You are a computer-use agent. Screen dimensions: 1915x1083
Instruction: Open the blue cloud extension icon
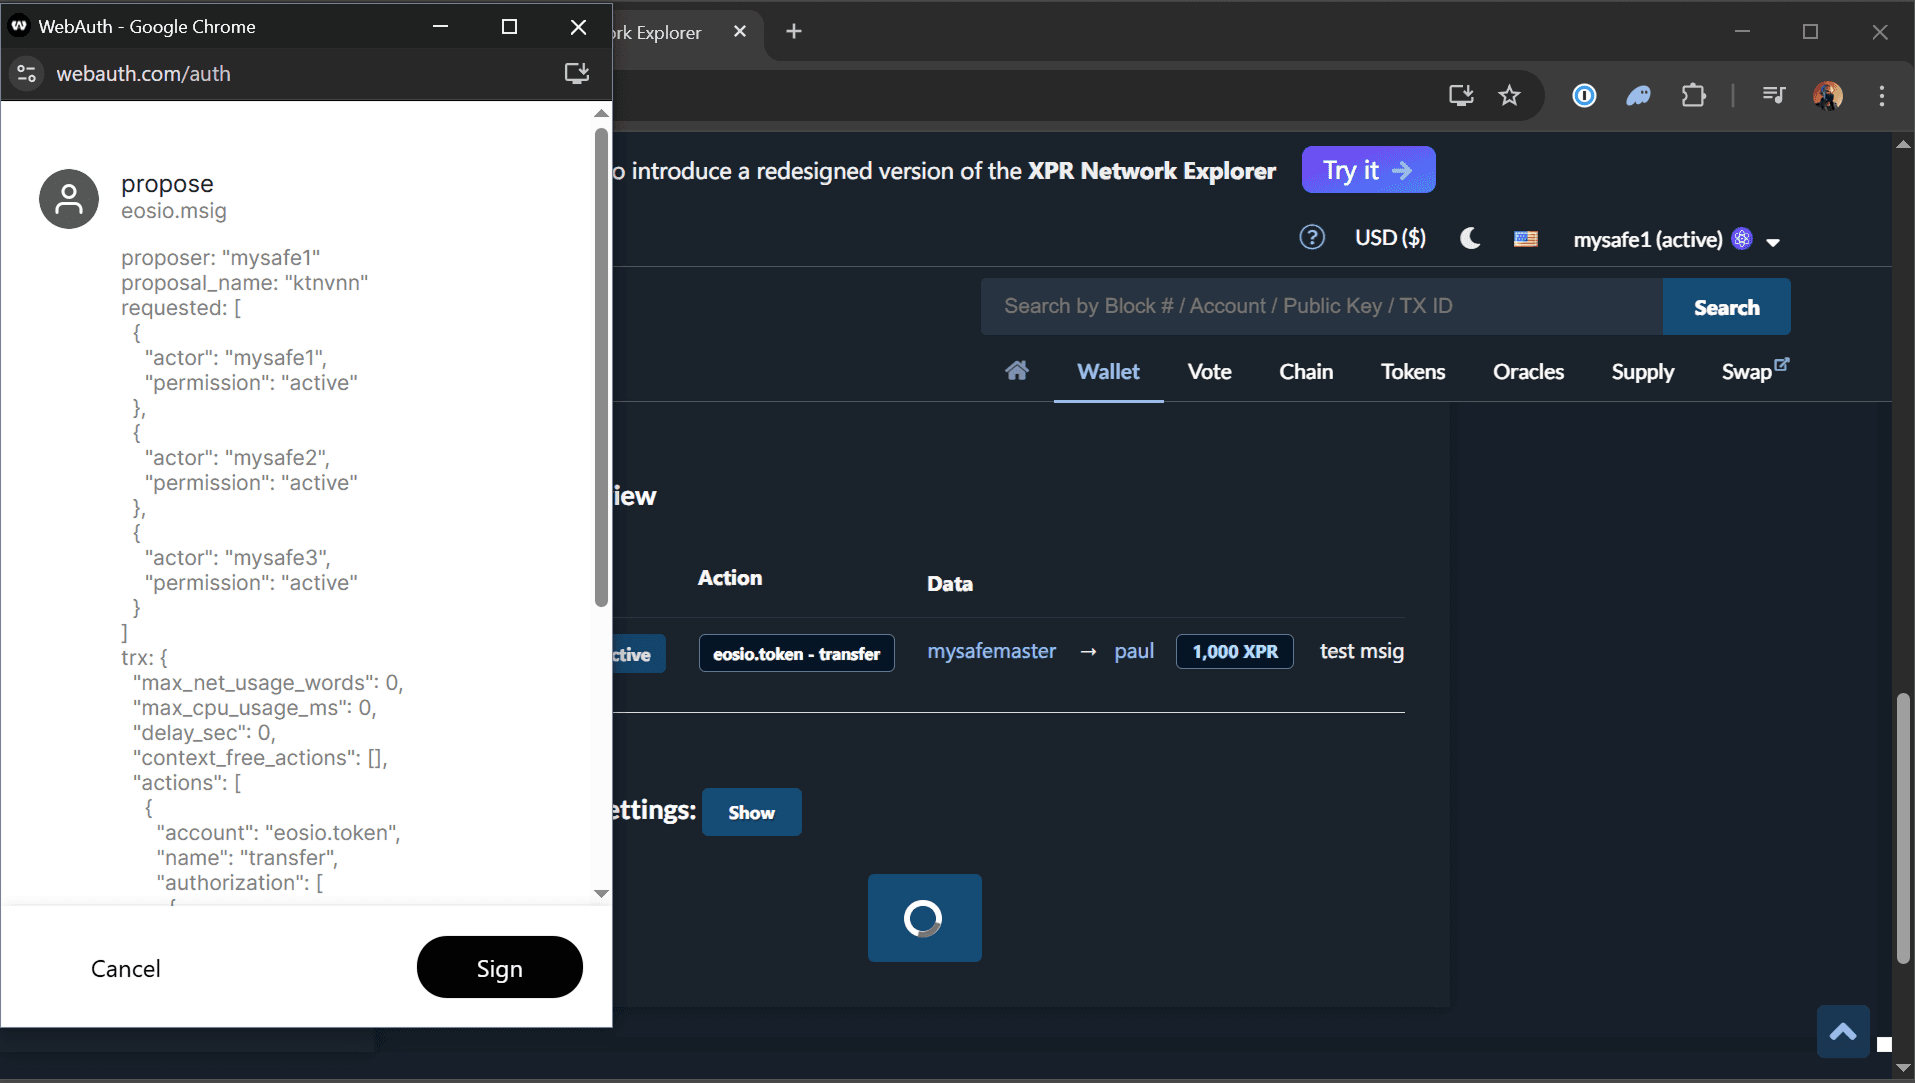click(1638, 96)
